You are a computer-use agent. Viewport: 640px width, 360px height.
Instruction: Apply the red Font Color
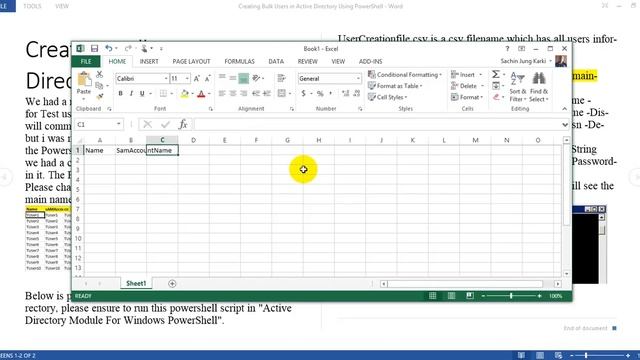click(x=201, y=94)
